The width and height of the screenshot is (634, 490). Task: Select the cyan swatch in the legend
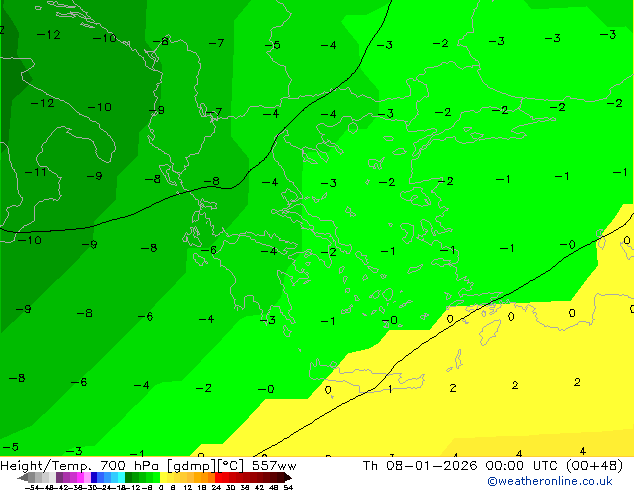click(x=121, y=477)
